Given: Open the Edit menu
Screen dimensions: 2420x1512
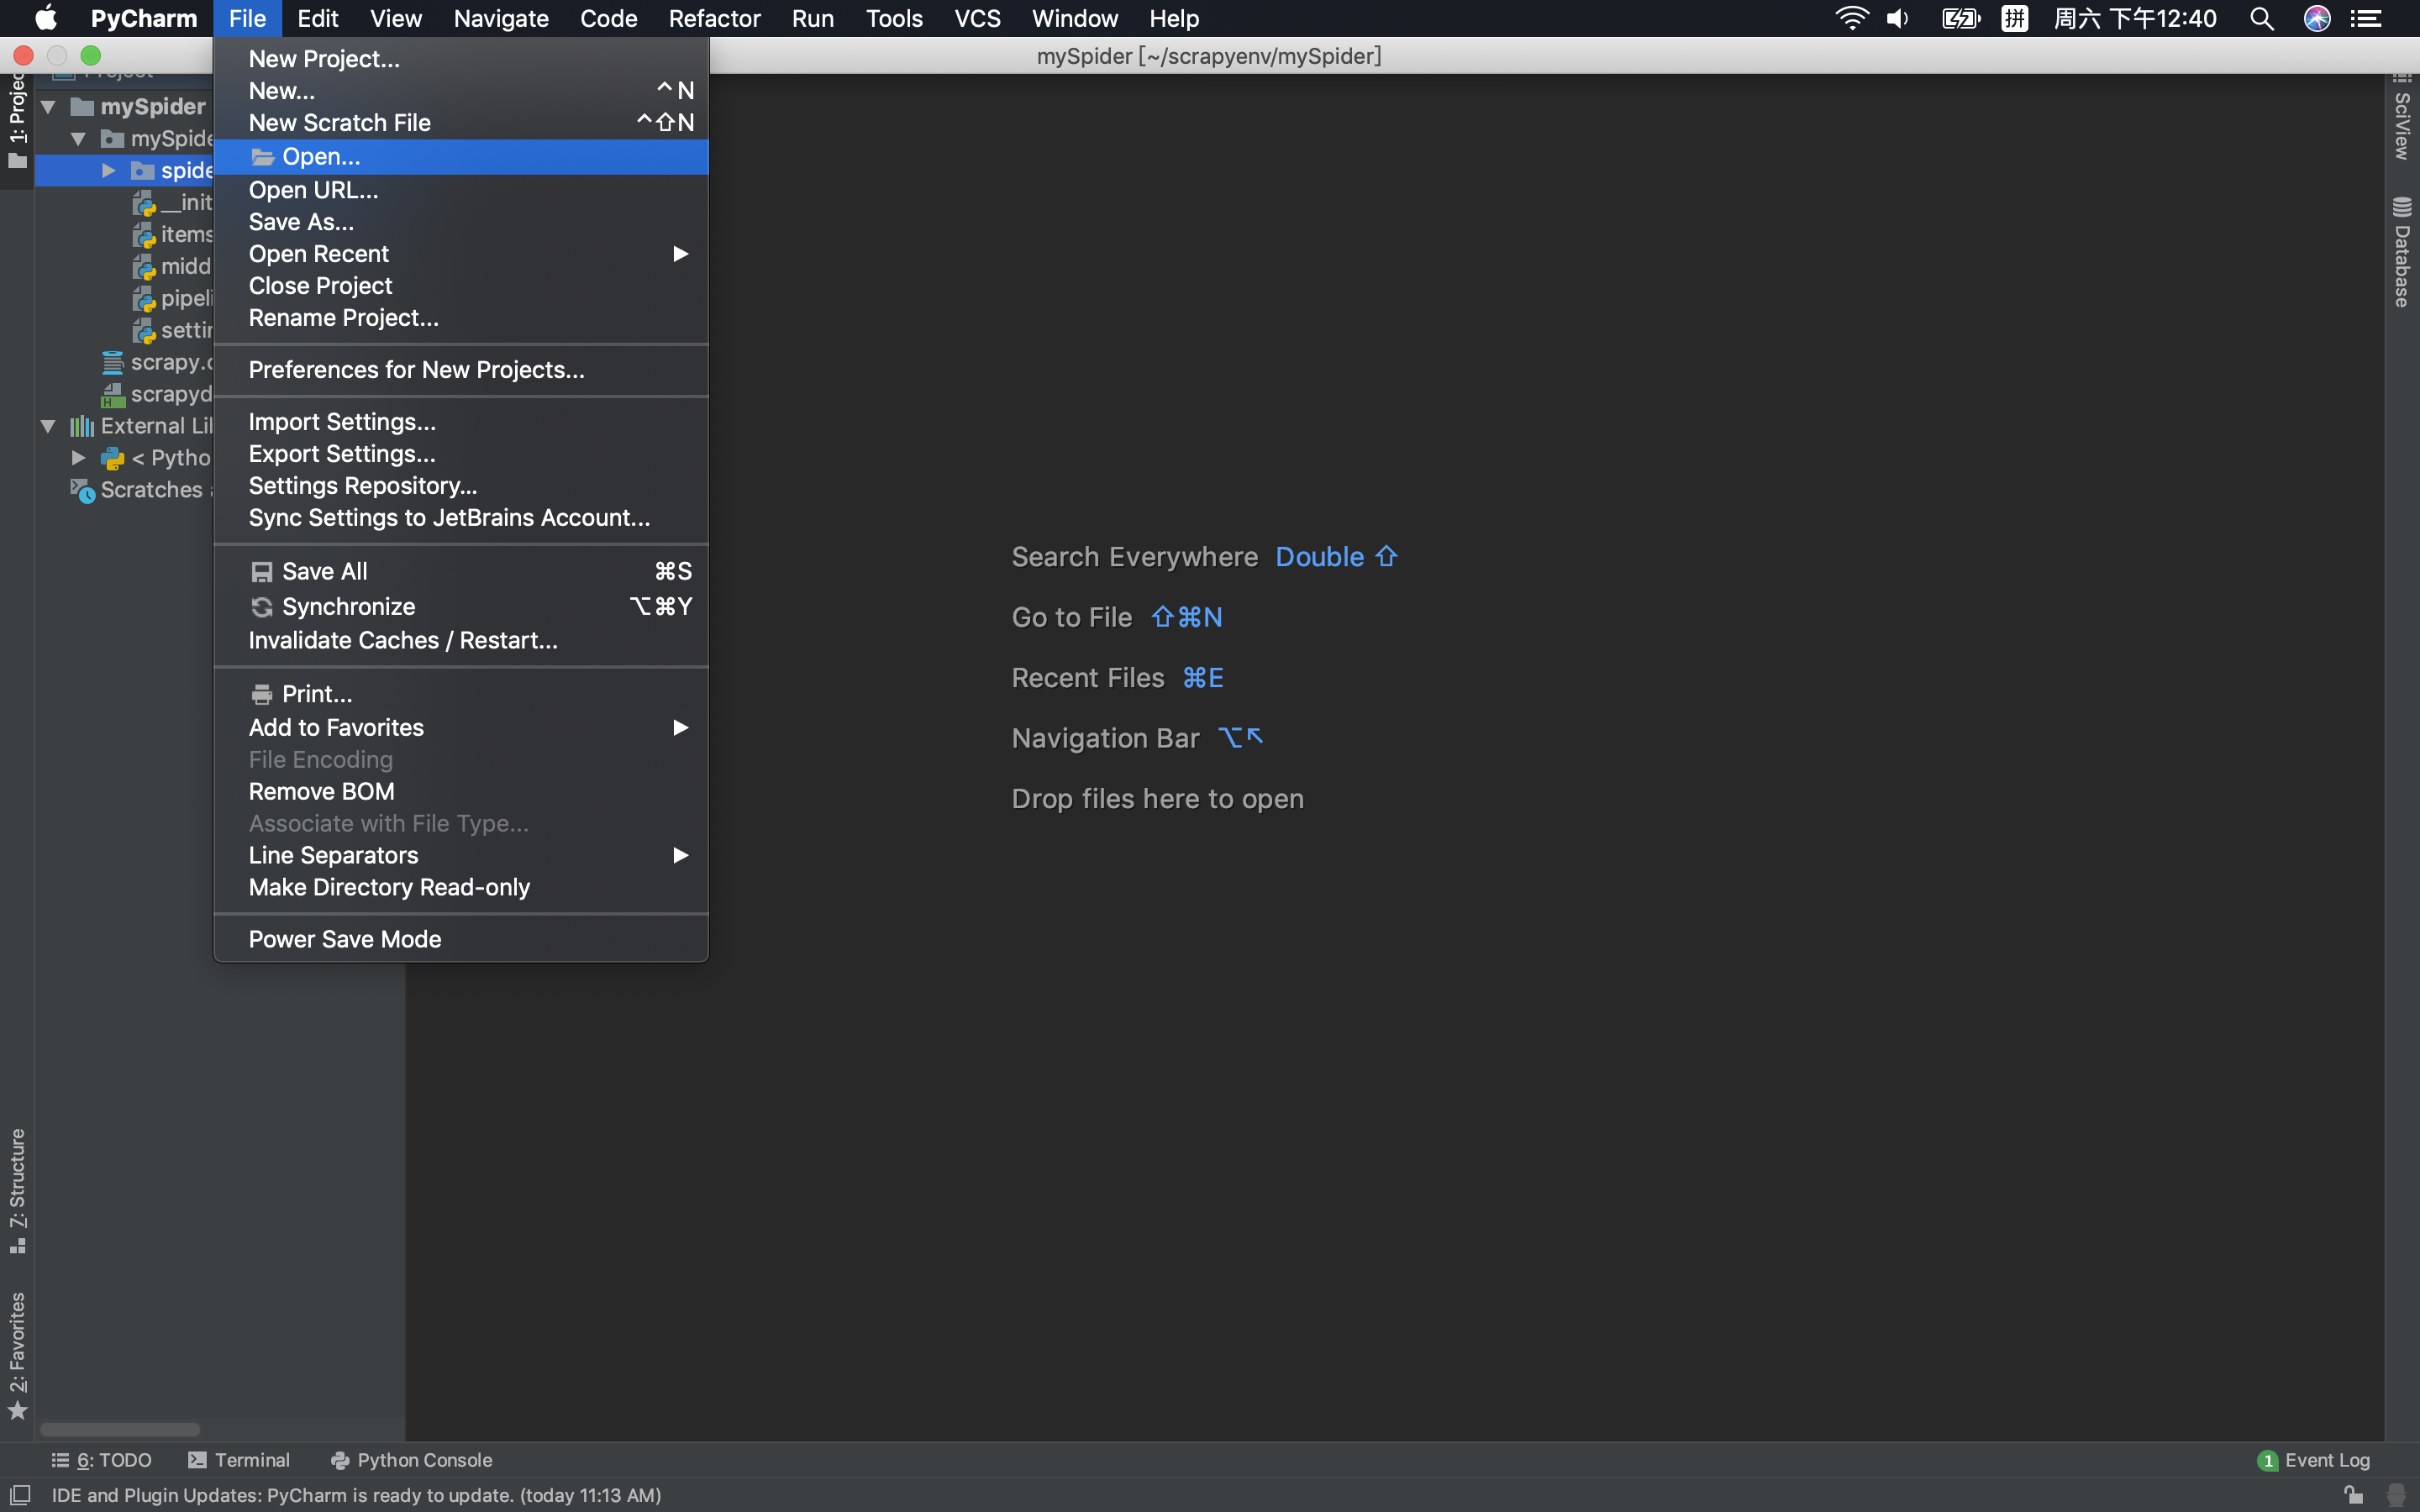Looking at the screenshot, I should click(317, 18).
